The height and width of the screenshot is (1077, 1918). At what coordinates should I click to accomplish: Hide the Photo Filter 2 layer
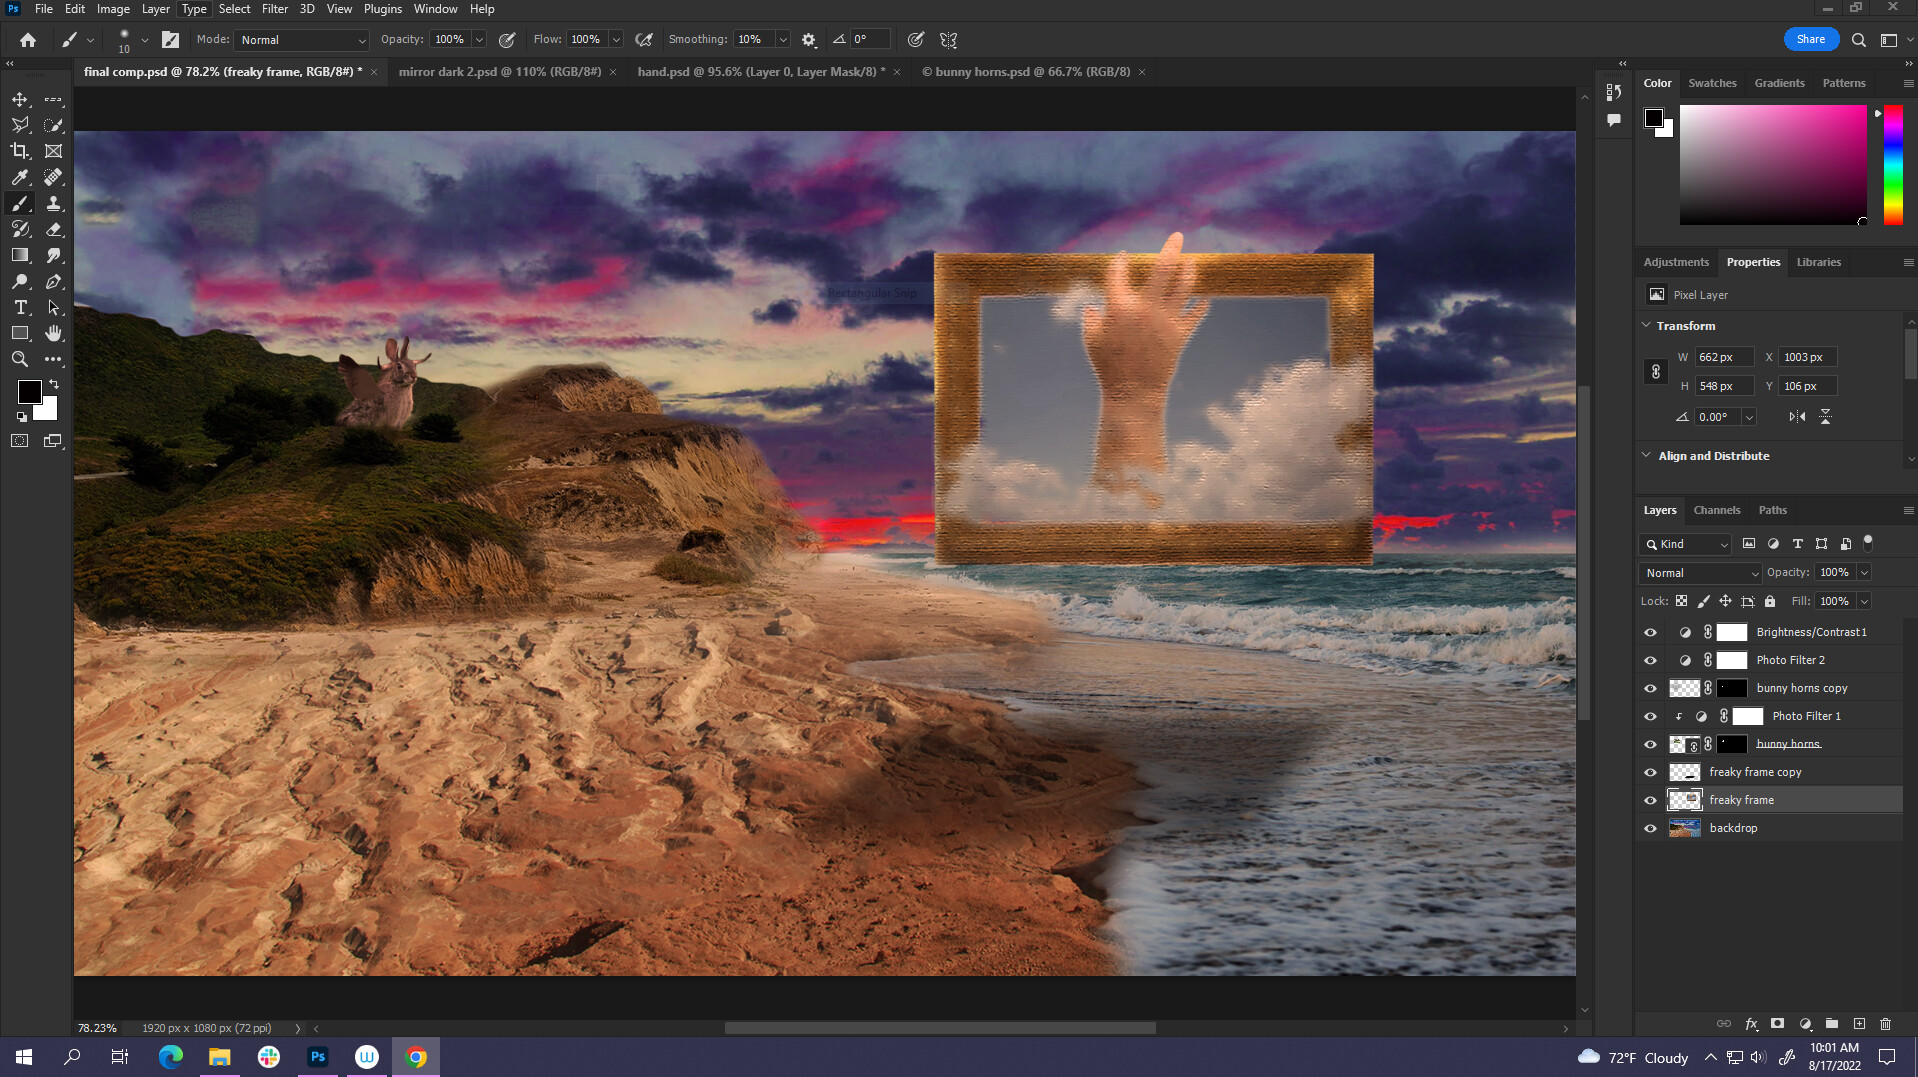1650,660
